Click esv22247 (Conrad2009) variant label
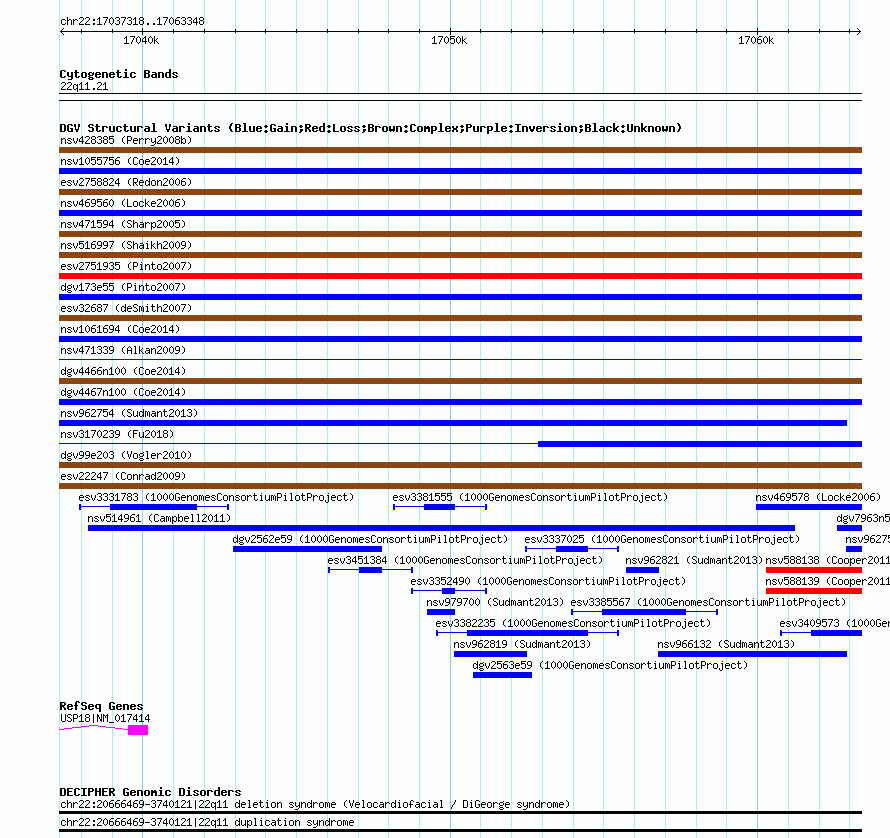Image resolution: width=890 pixels, height=838 pixels. pyautogui.click(x=123, y=476)
